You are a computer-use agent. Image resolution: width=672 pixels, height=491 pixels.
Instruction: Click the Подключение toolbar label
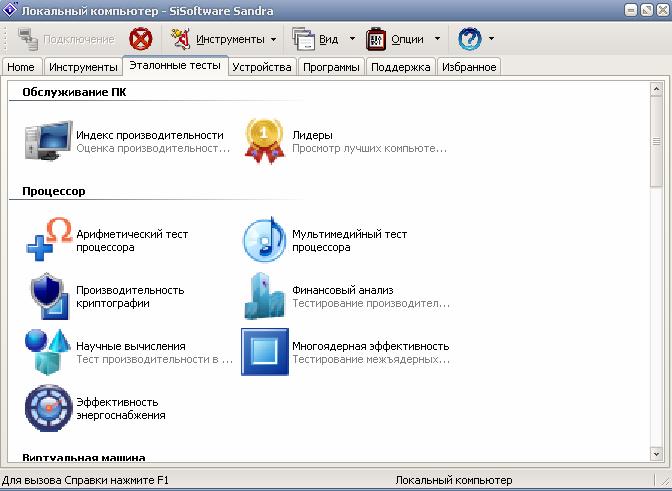(79, 39)
